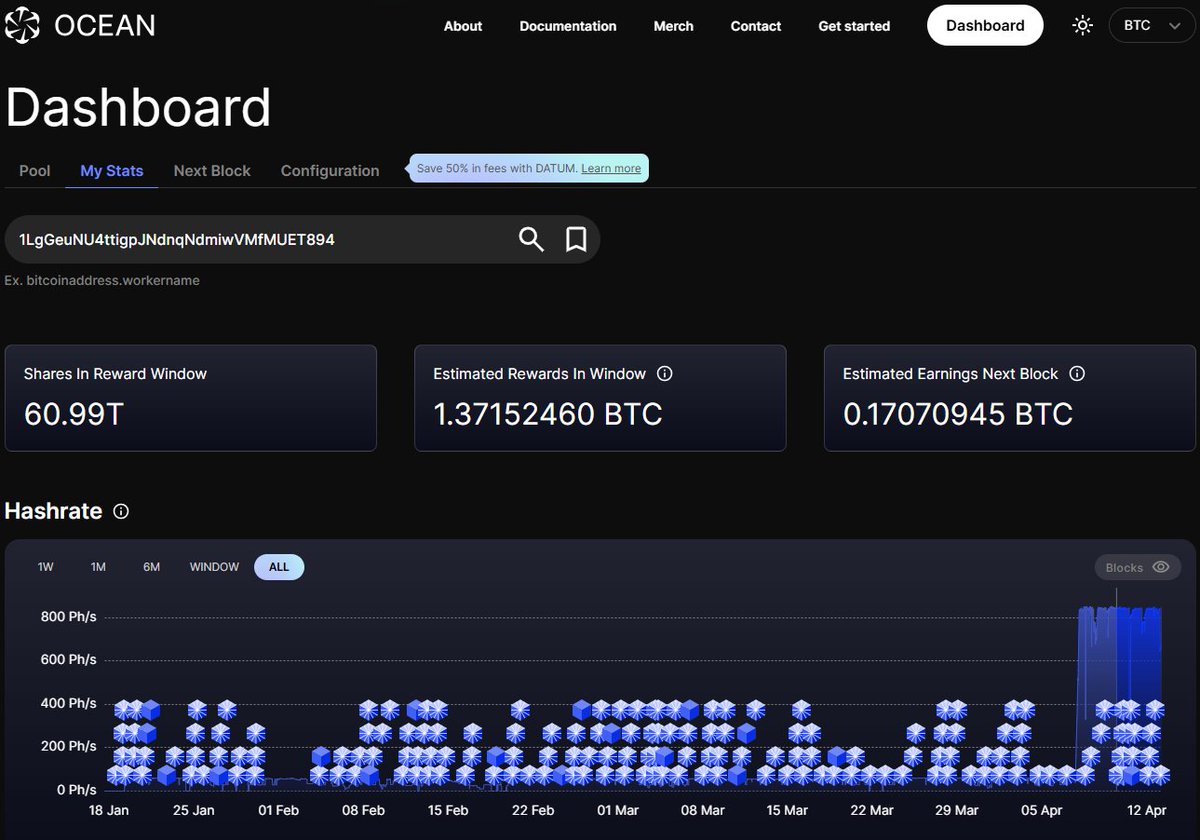
Task: Select the 6M chart range
Action: [151, 567]
